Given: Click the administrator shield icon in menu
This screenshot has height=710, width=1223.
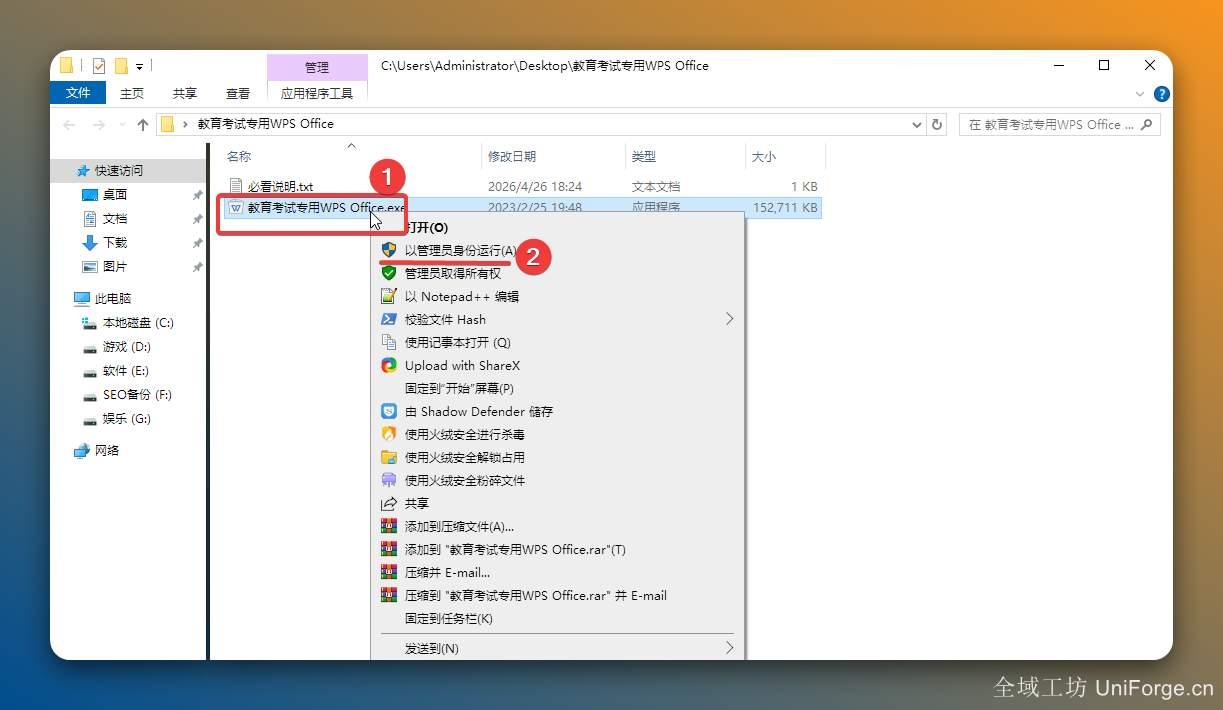Looking at the screenshot, I should [x=389, y=250].
